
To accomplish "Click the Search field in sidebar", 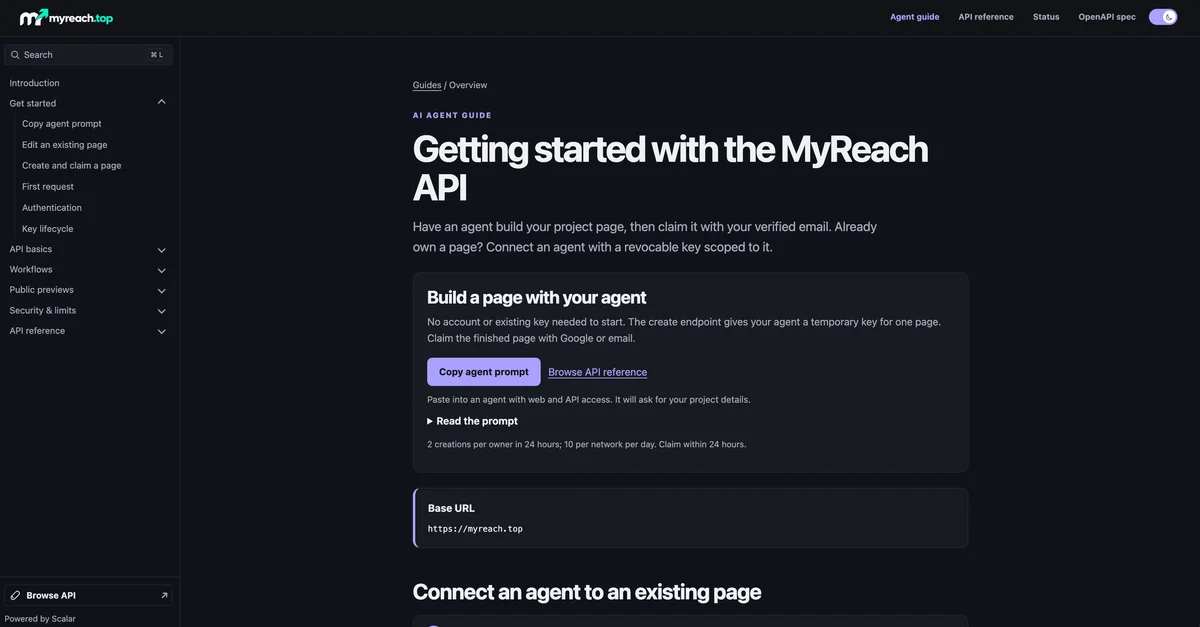I will coord(88,55).
